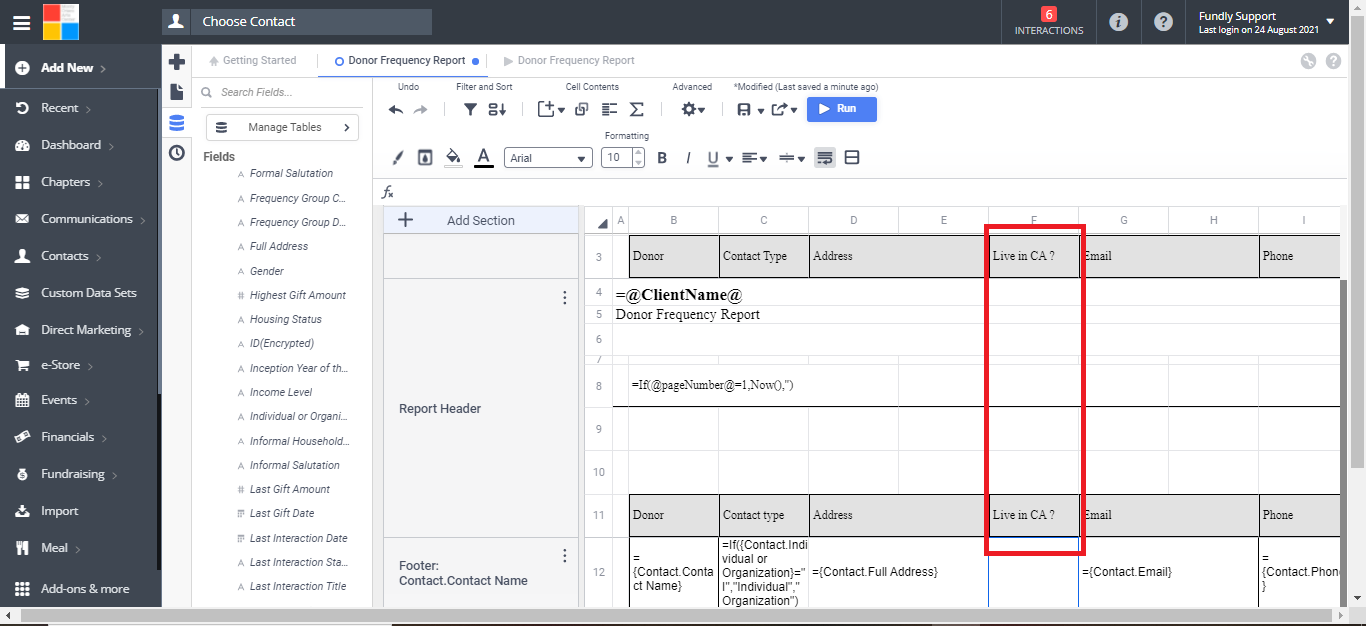Image resolution: width=1368 pixels, height=626 pixels.
Task: Open the sidebar plus icon
Action: [x=177, y=62]
